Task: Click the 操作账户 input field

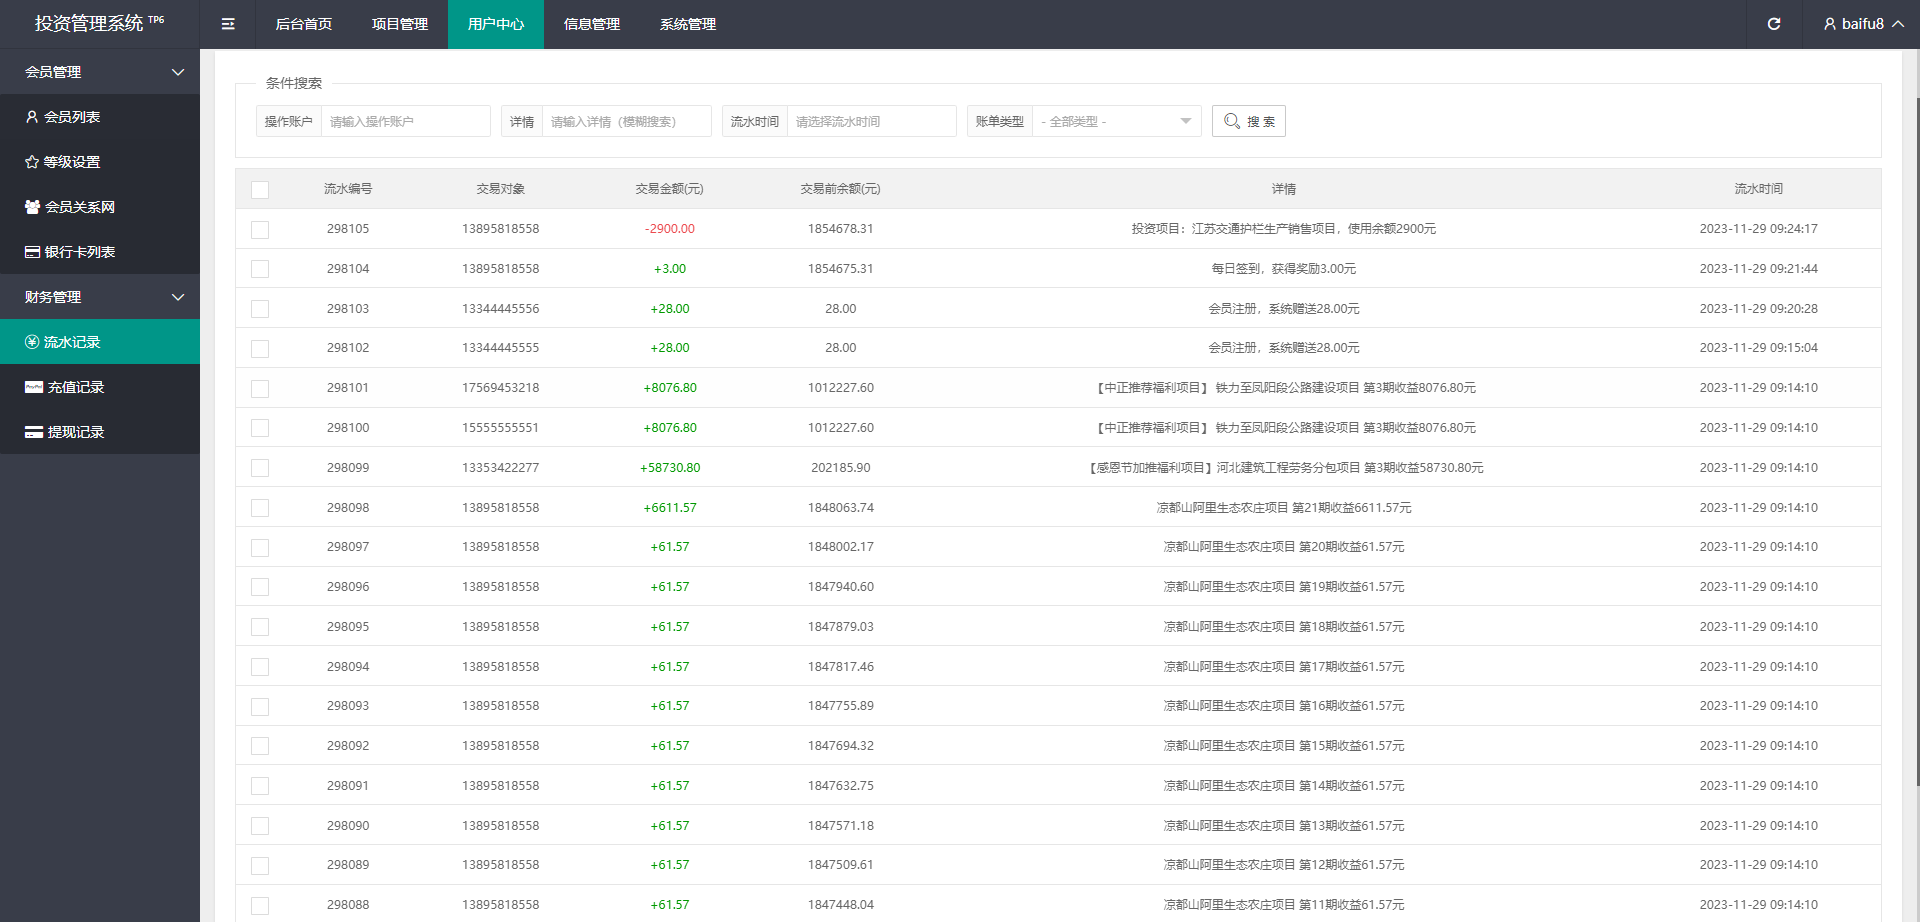Action: (405, 122)
